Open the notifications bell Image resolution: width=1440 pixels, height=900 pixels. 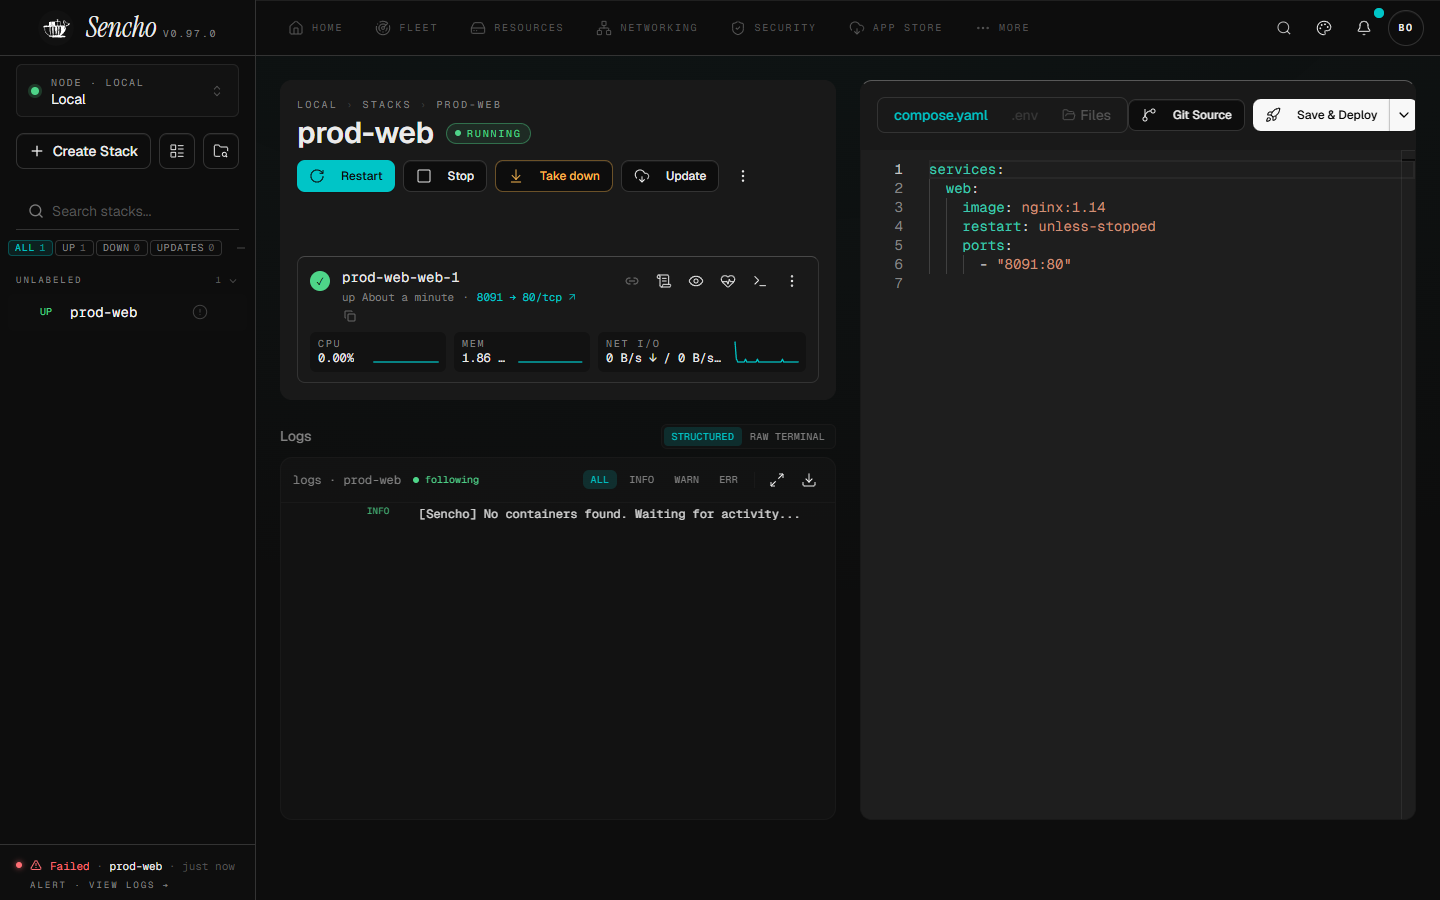(1364, 28)
